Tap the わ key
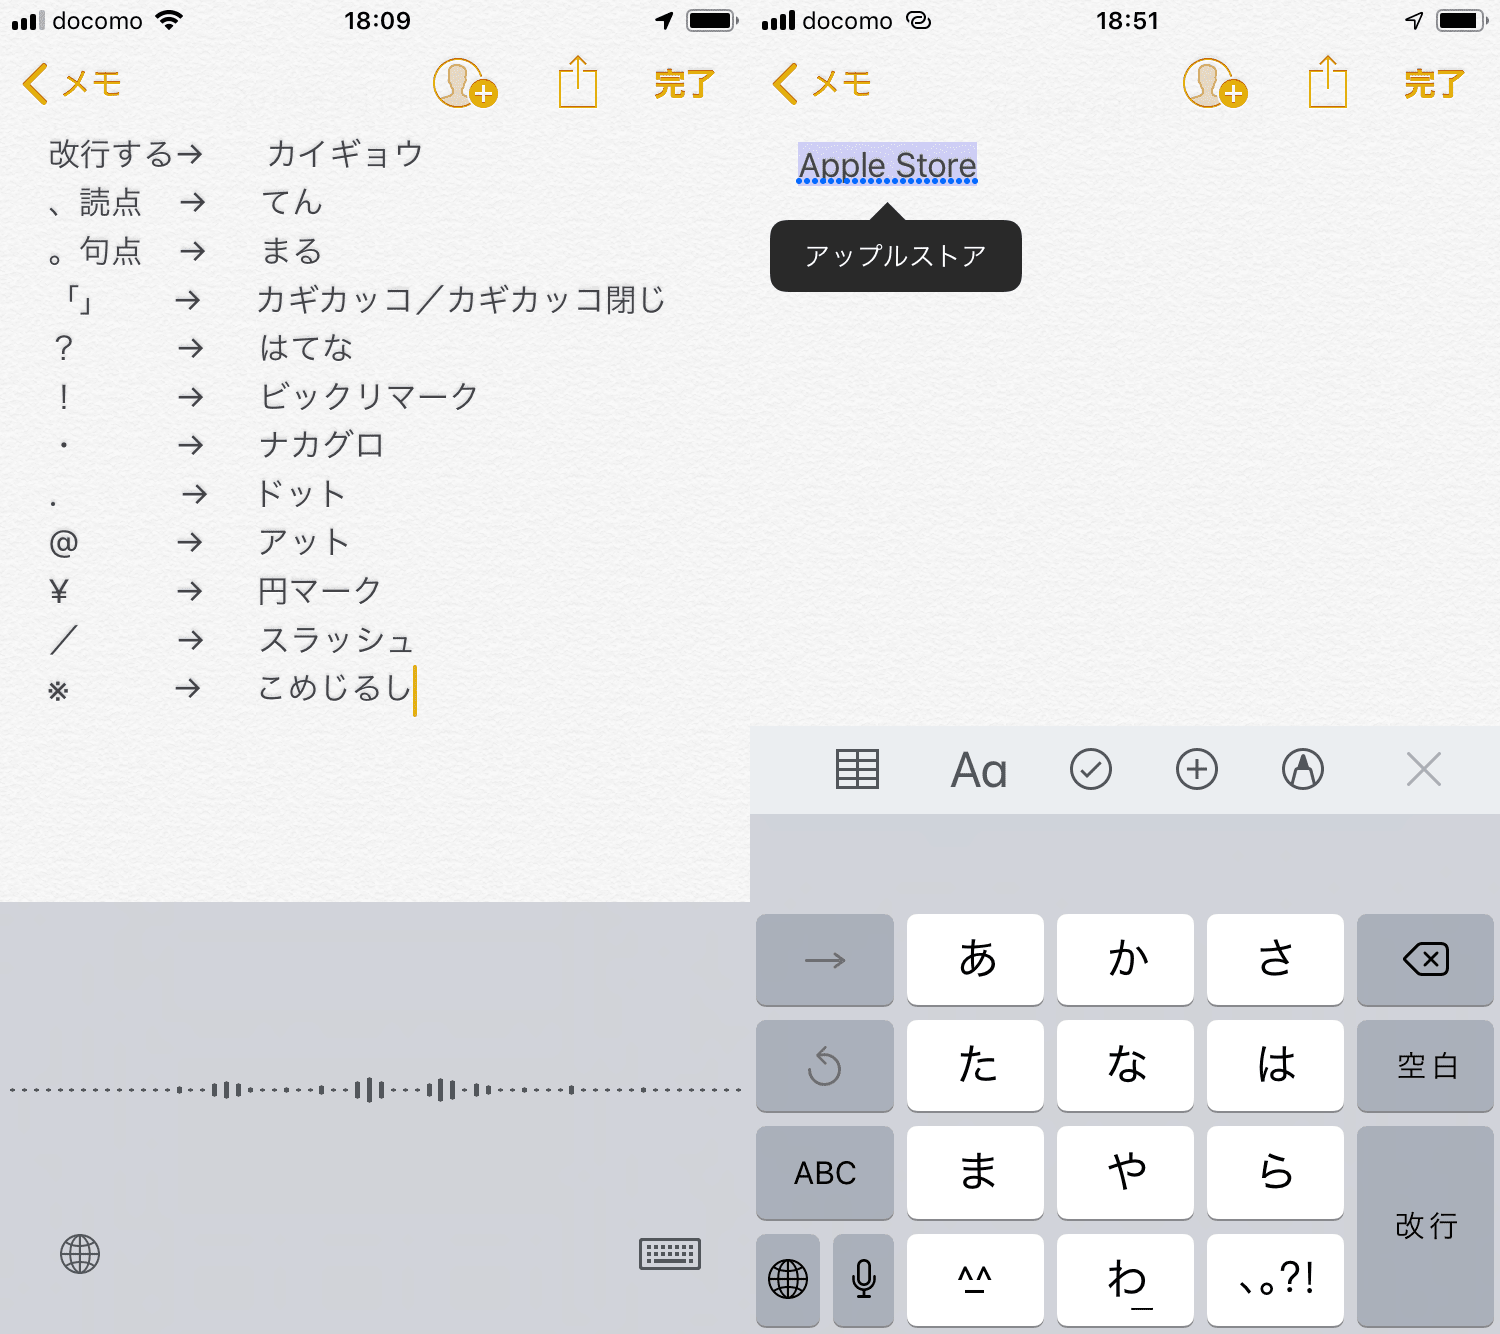1500x1334 pixels. [1125, 1280]
